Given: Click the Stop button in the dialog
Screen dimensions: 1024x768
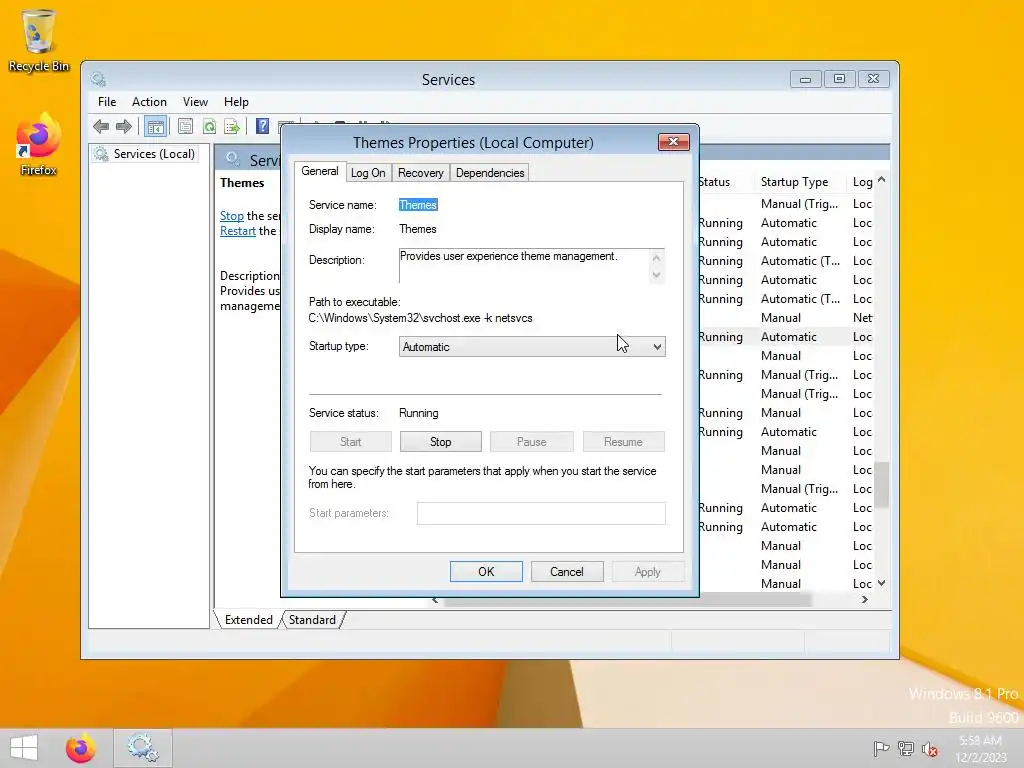Looking at the screenshot, I should coord(441,442).
